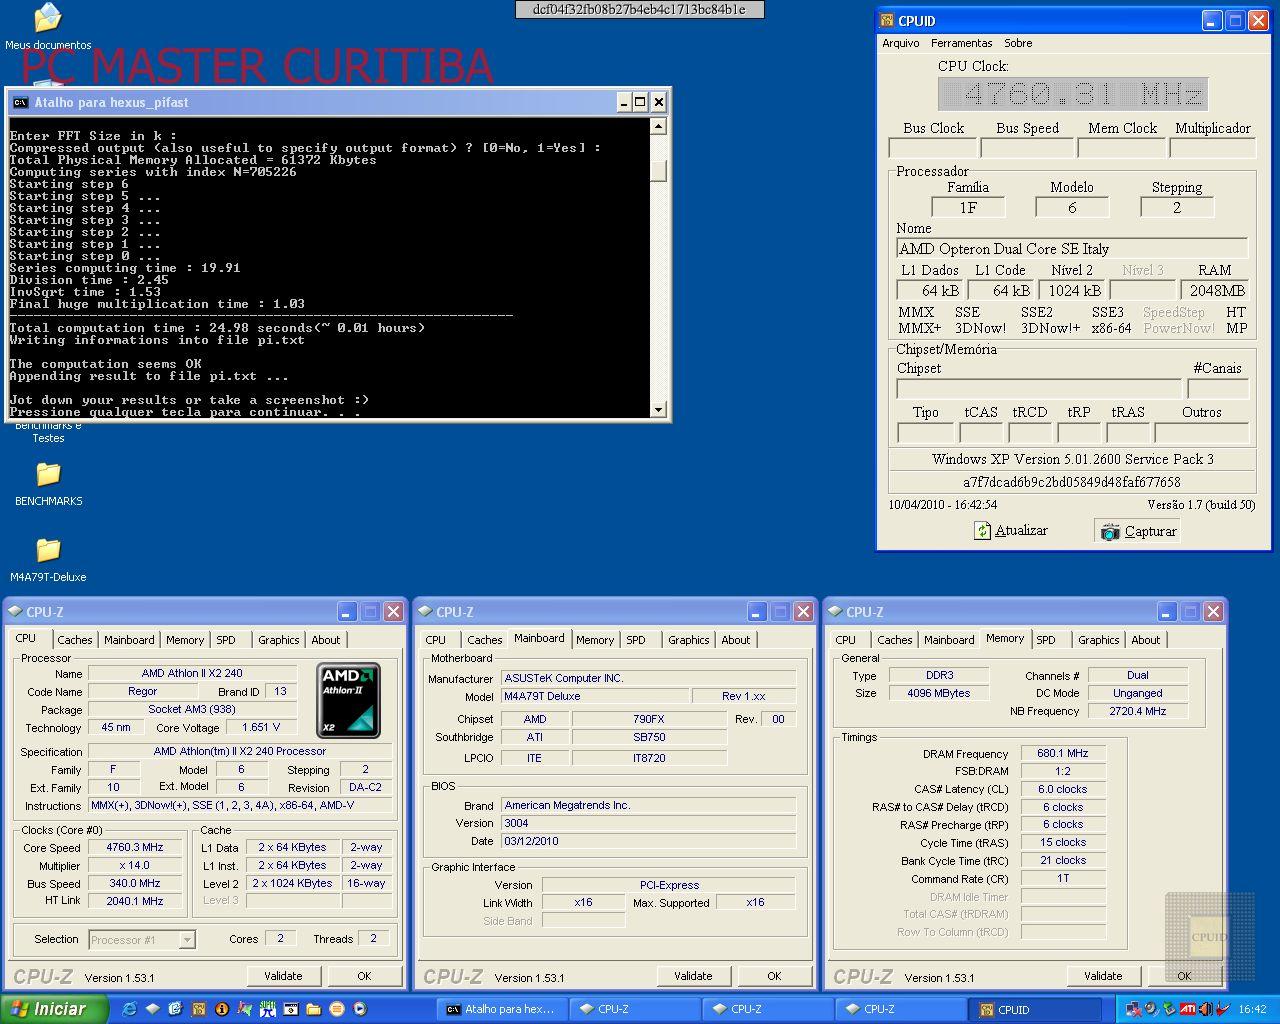
Task: Click the taskbar clock showing 16:42
Action: coord(1252,1010)
